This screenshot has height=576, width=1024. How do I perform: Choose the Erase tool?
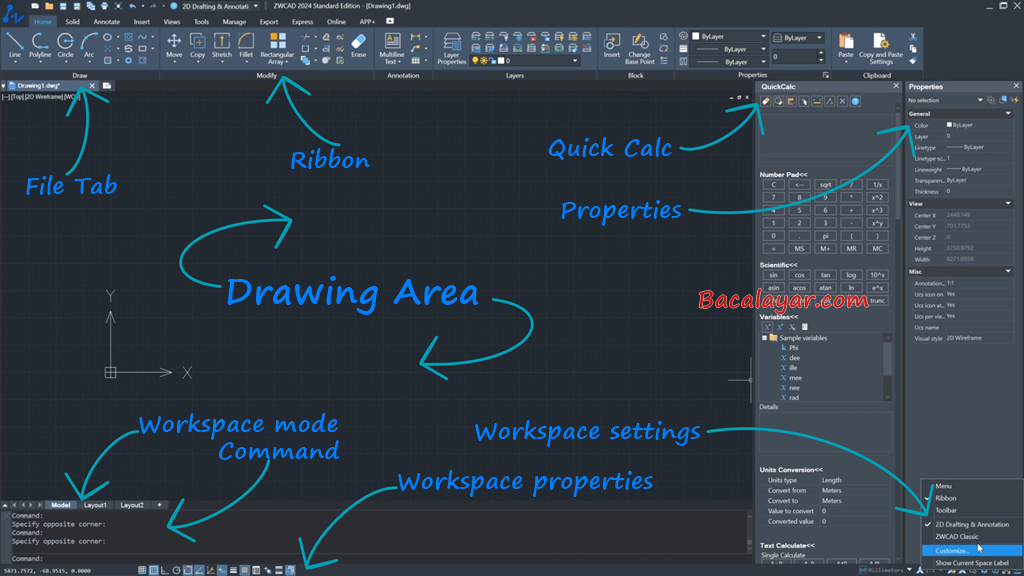click(x=358, y=45)
